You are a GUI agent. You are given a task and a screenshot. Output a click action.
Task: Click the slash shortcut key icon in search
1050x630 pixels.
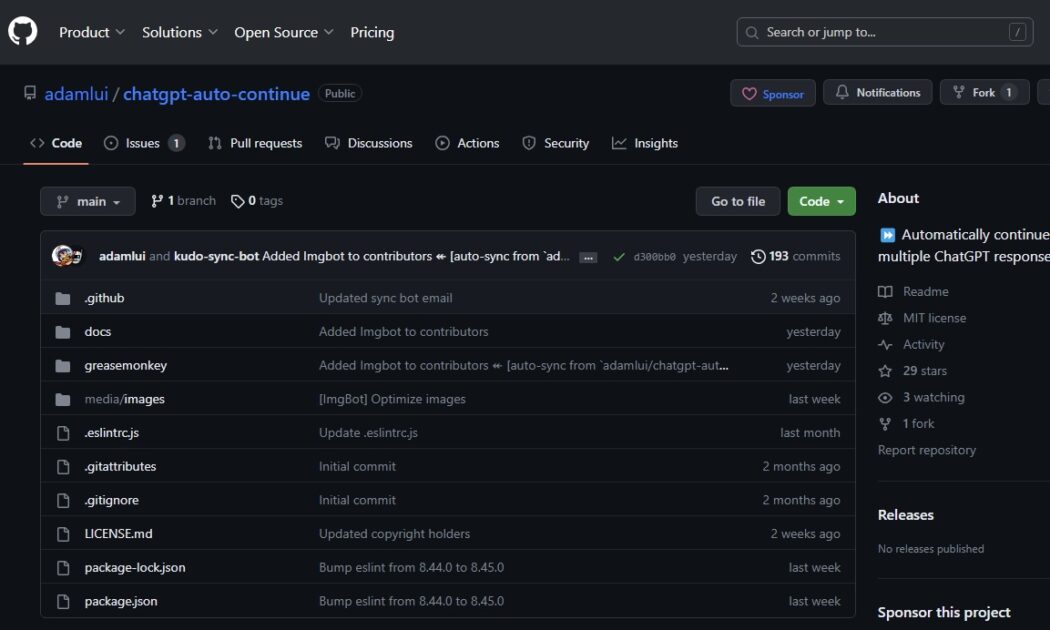tap(1017, 32)
